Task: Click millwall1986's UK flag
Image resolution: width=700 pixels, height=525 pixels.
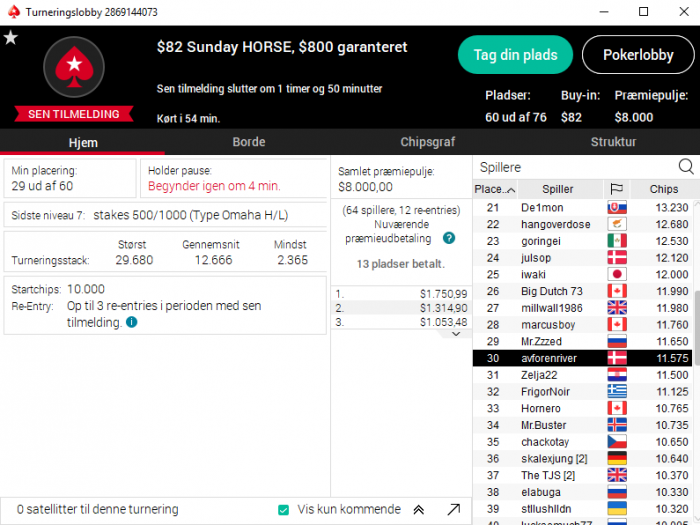Action: click(x=617, y=308)
